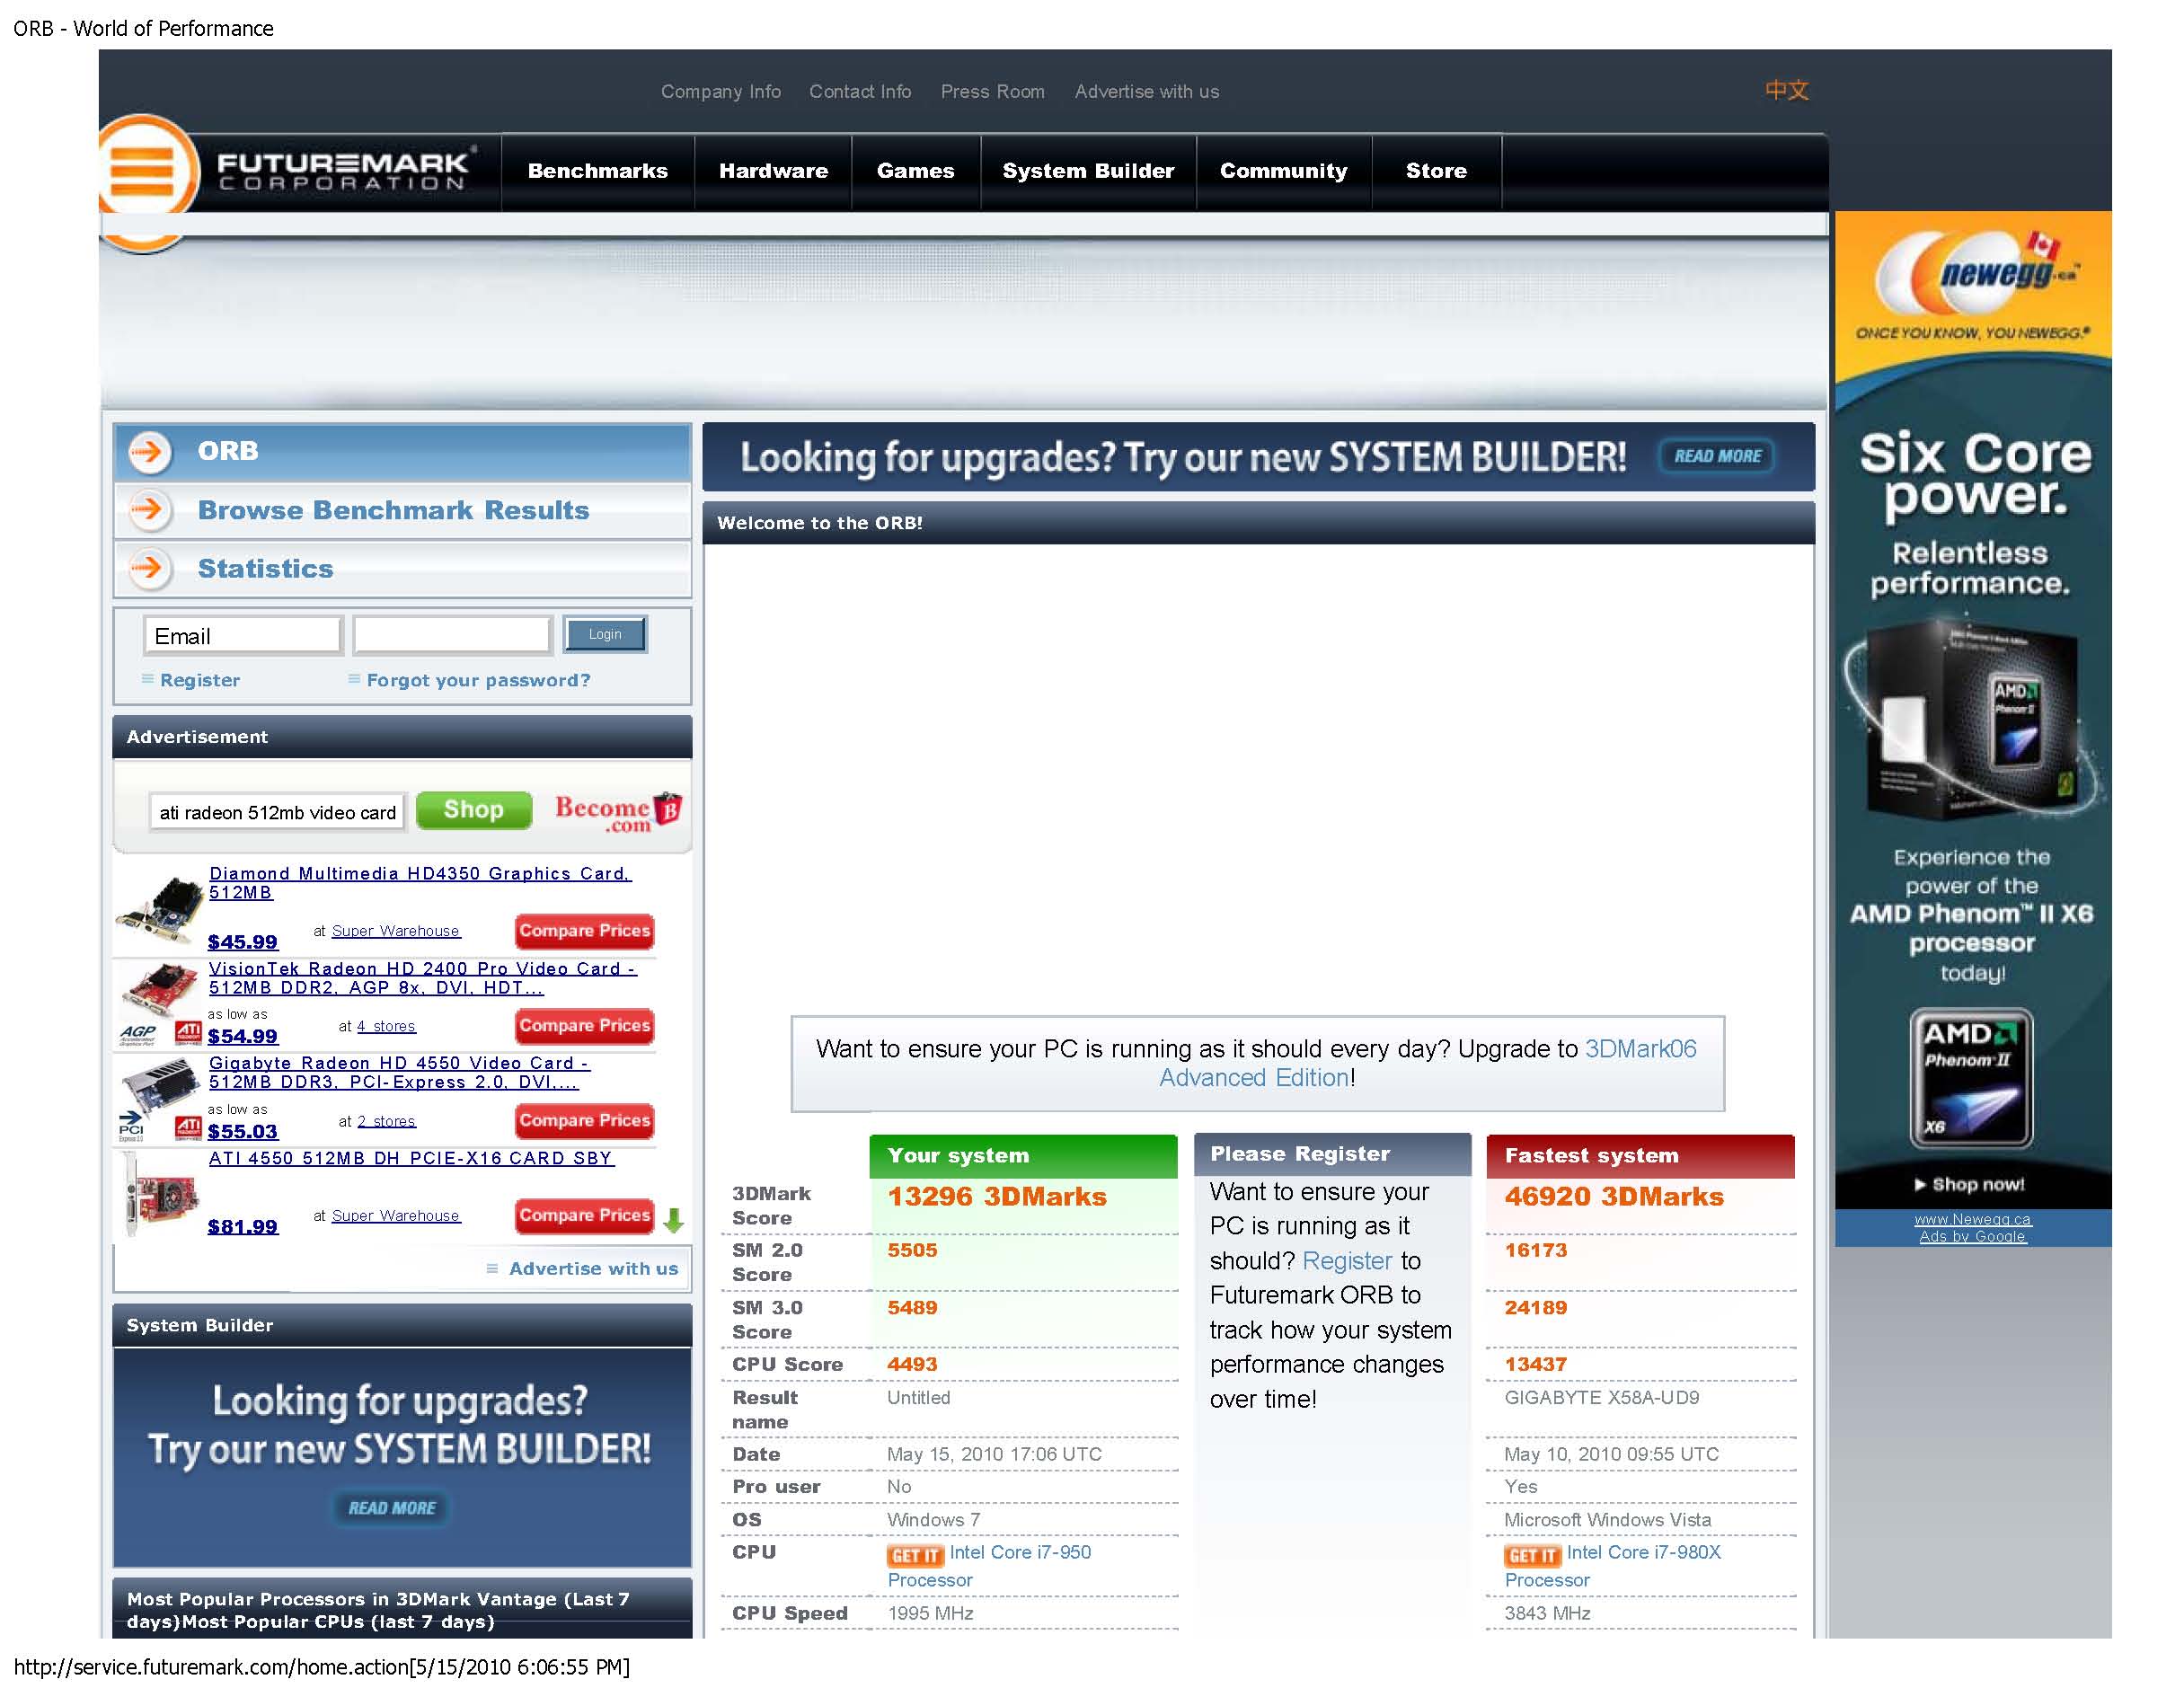Click Shop now in the AMD ad
The width and height of the screenshot is (2184, 1688).
point(1970,1185)
